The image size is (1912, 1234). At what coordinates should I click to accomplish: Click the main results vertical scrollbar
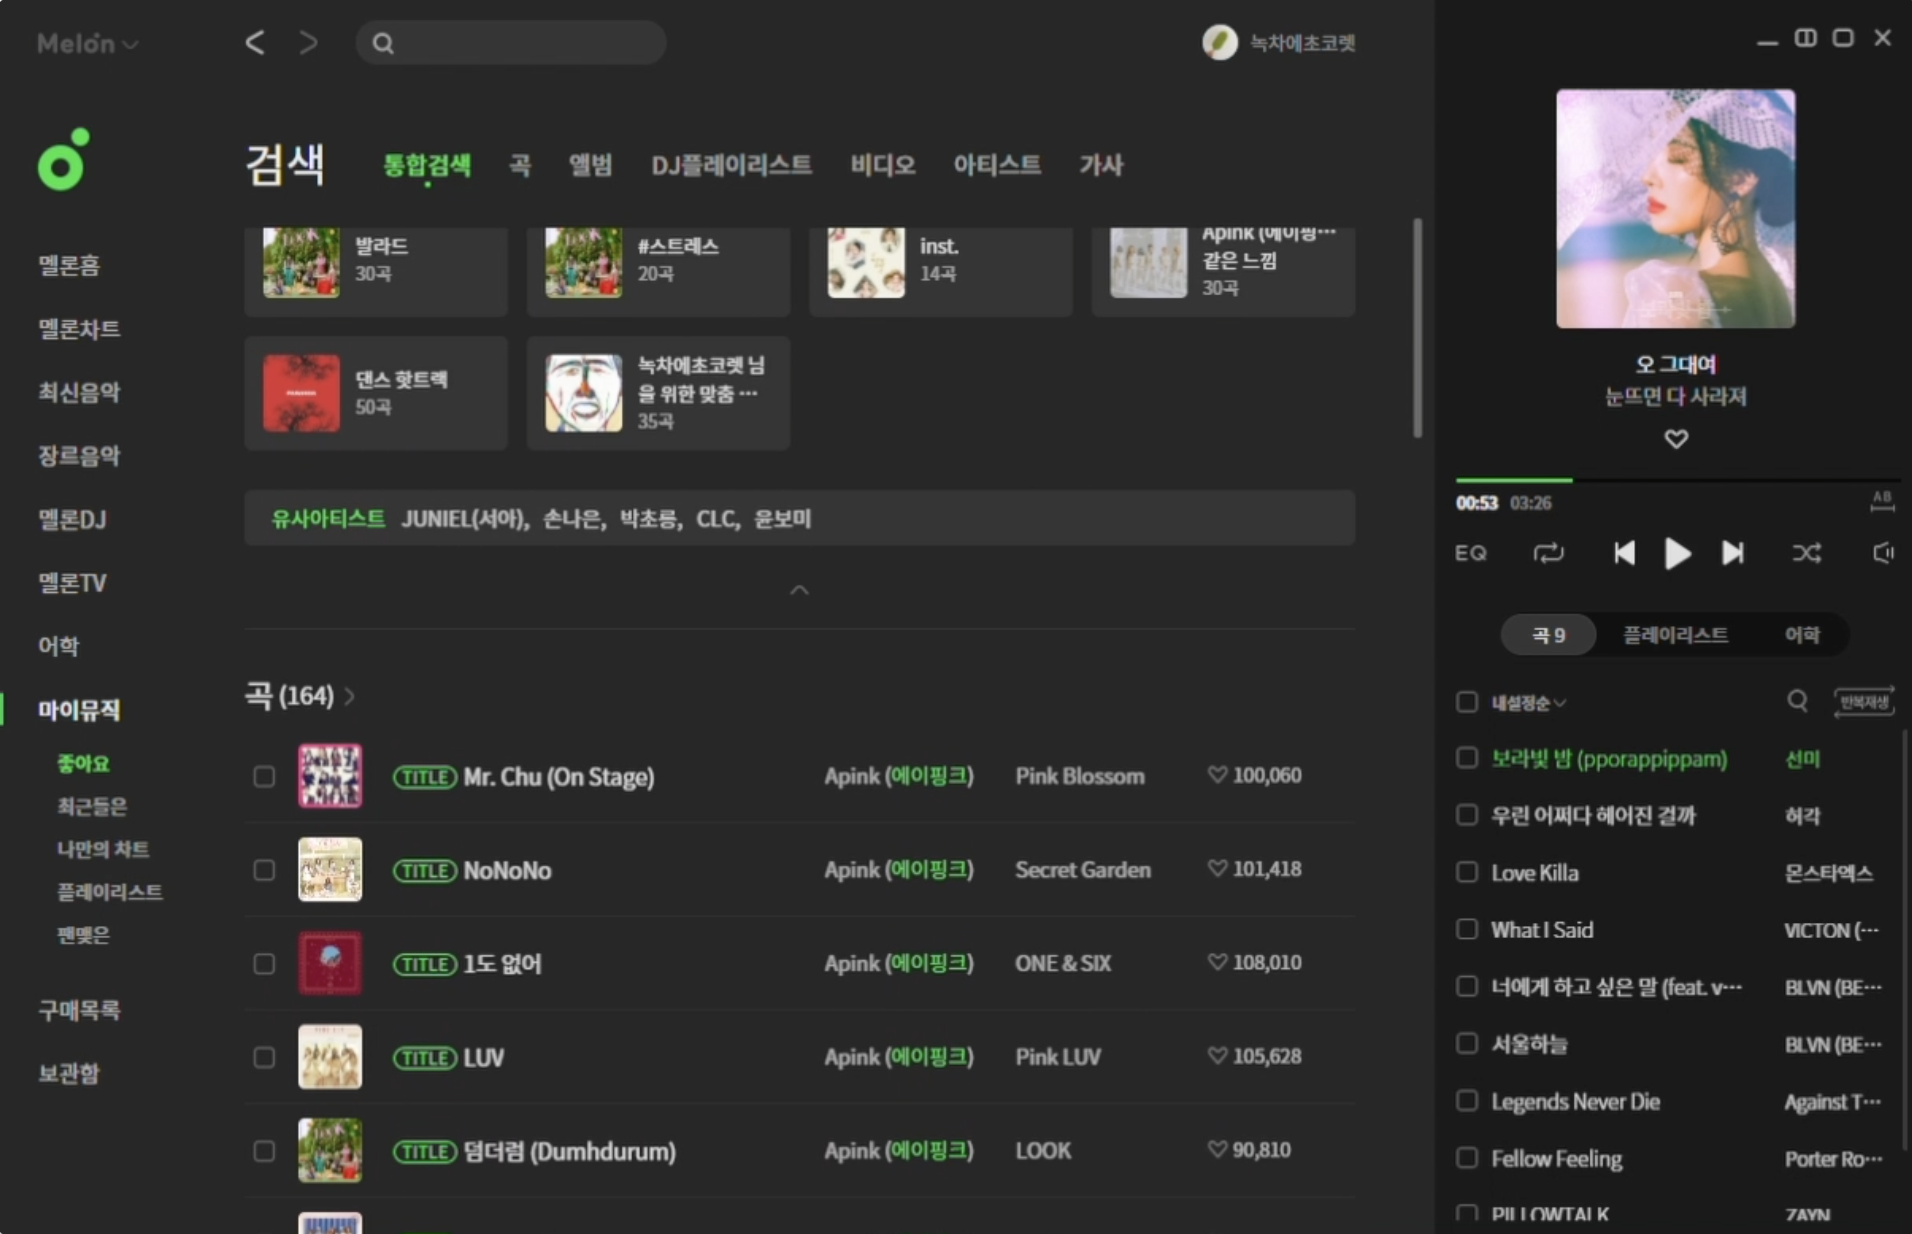[1417, 328]
